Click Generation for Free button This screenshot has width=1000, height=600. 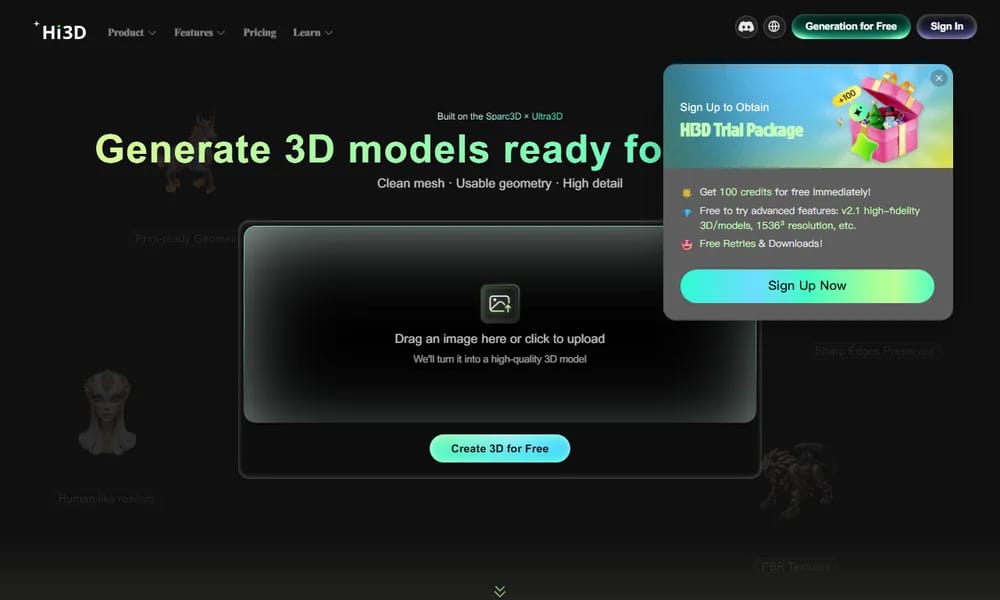click(x=851, y=27)
